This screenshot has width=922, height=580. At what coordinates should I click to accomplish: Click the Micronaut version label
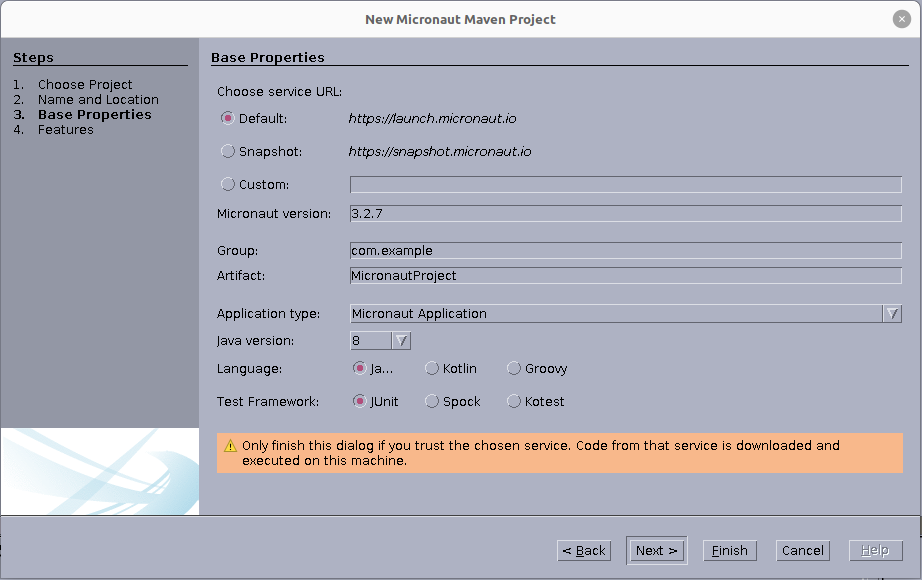[274, 214]
